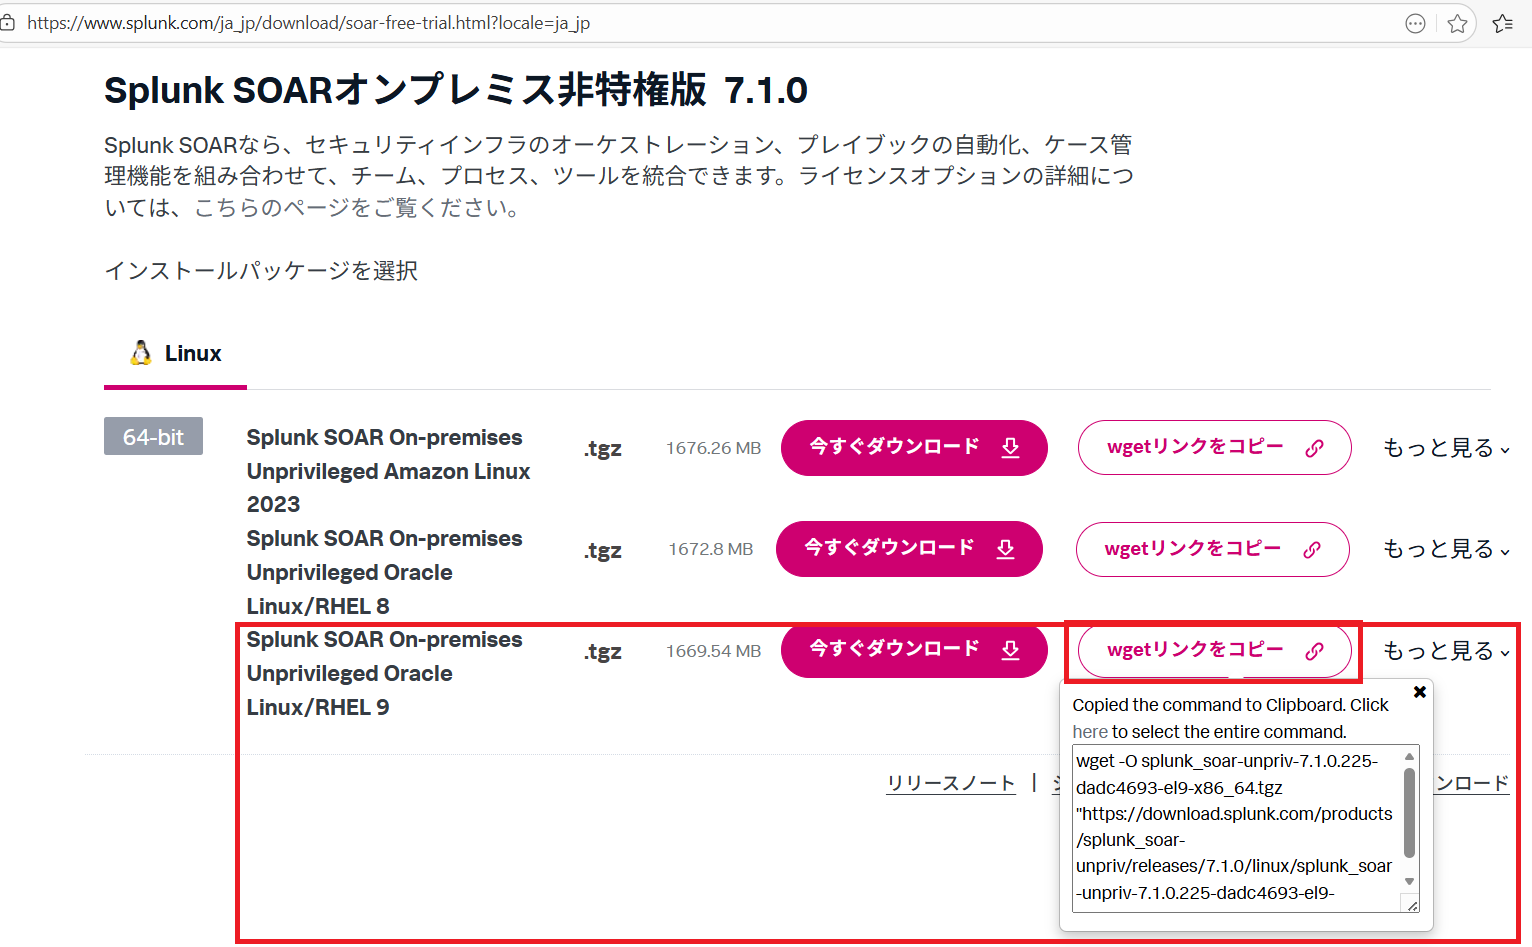Click 'here' to select the entire command

tap(1090, 732)
